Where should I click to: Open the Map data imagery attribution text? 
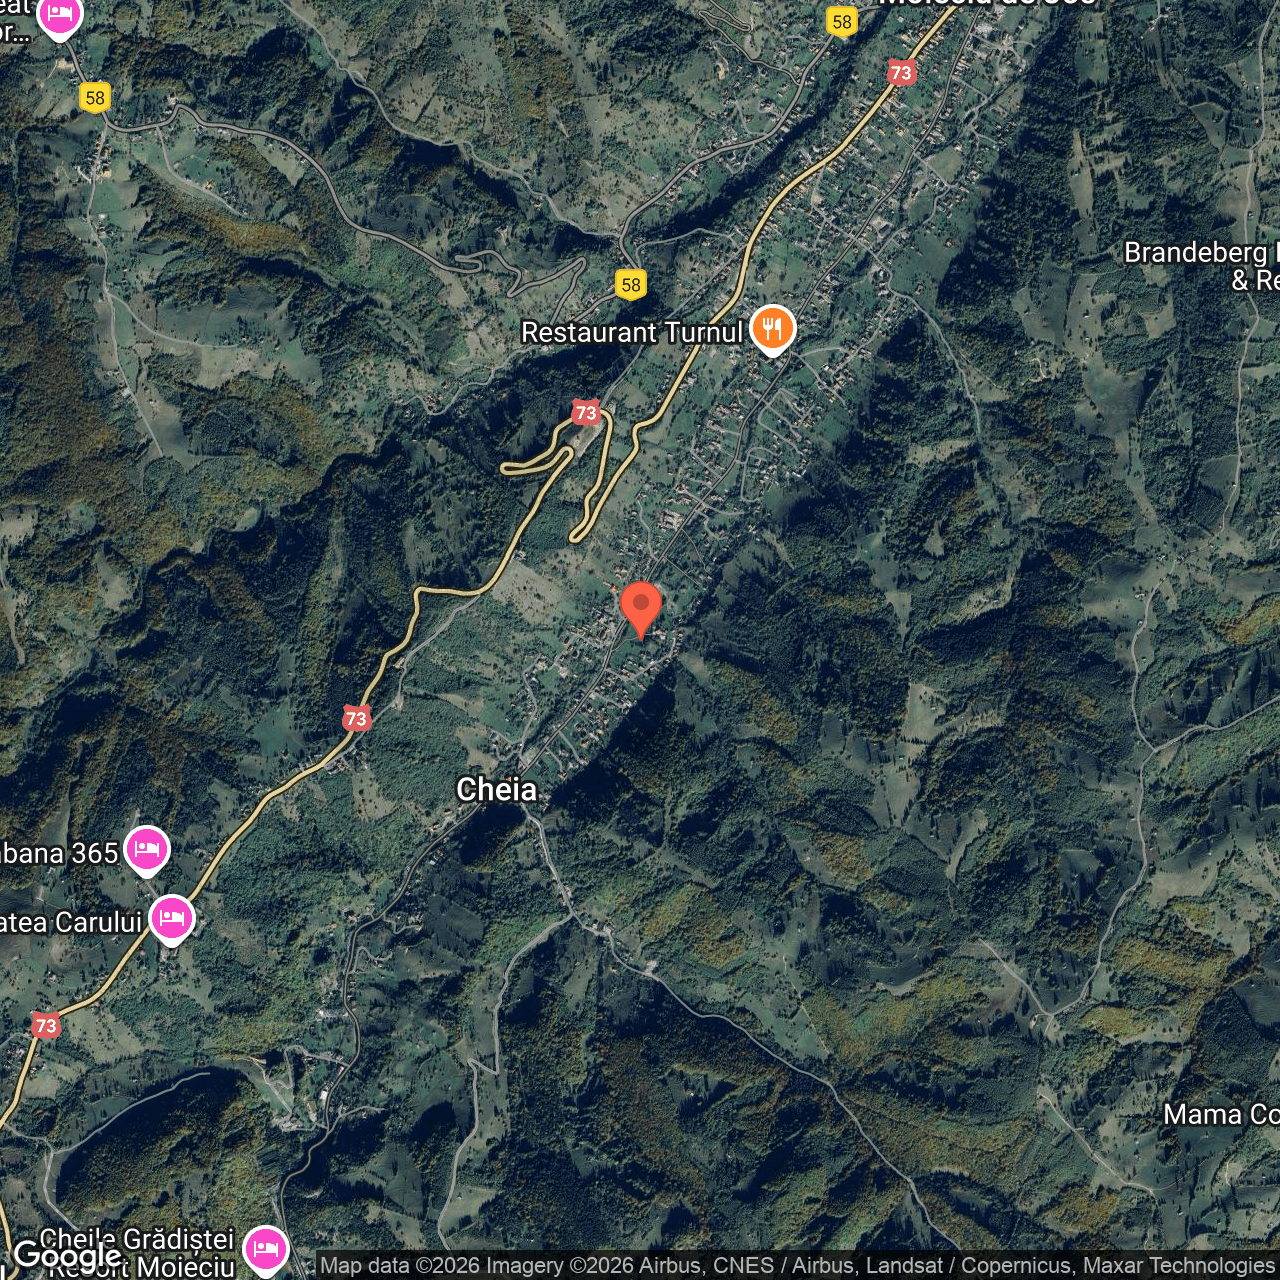point(797,1266)
